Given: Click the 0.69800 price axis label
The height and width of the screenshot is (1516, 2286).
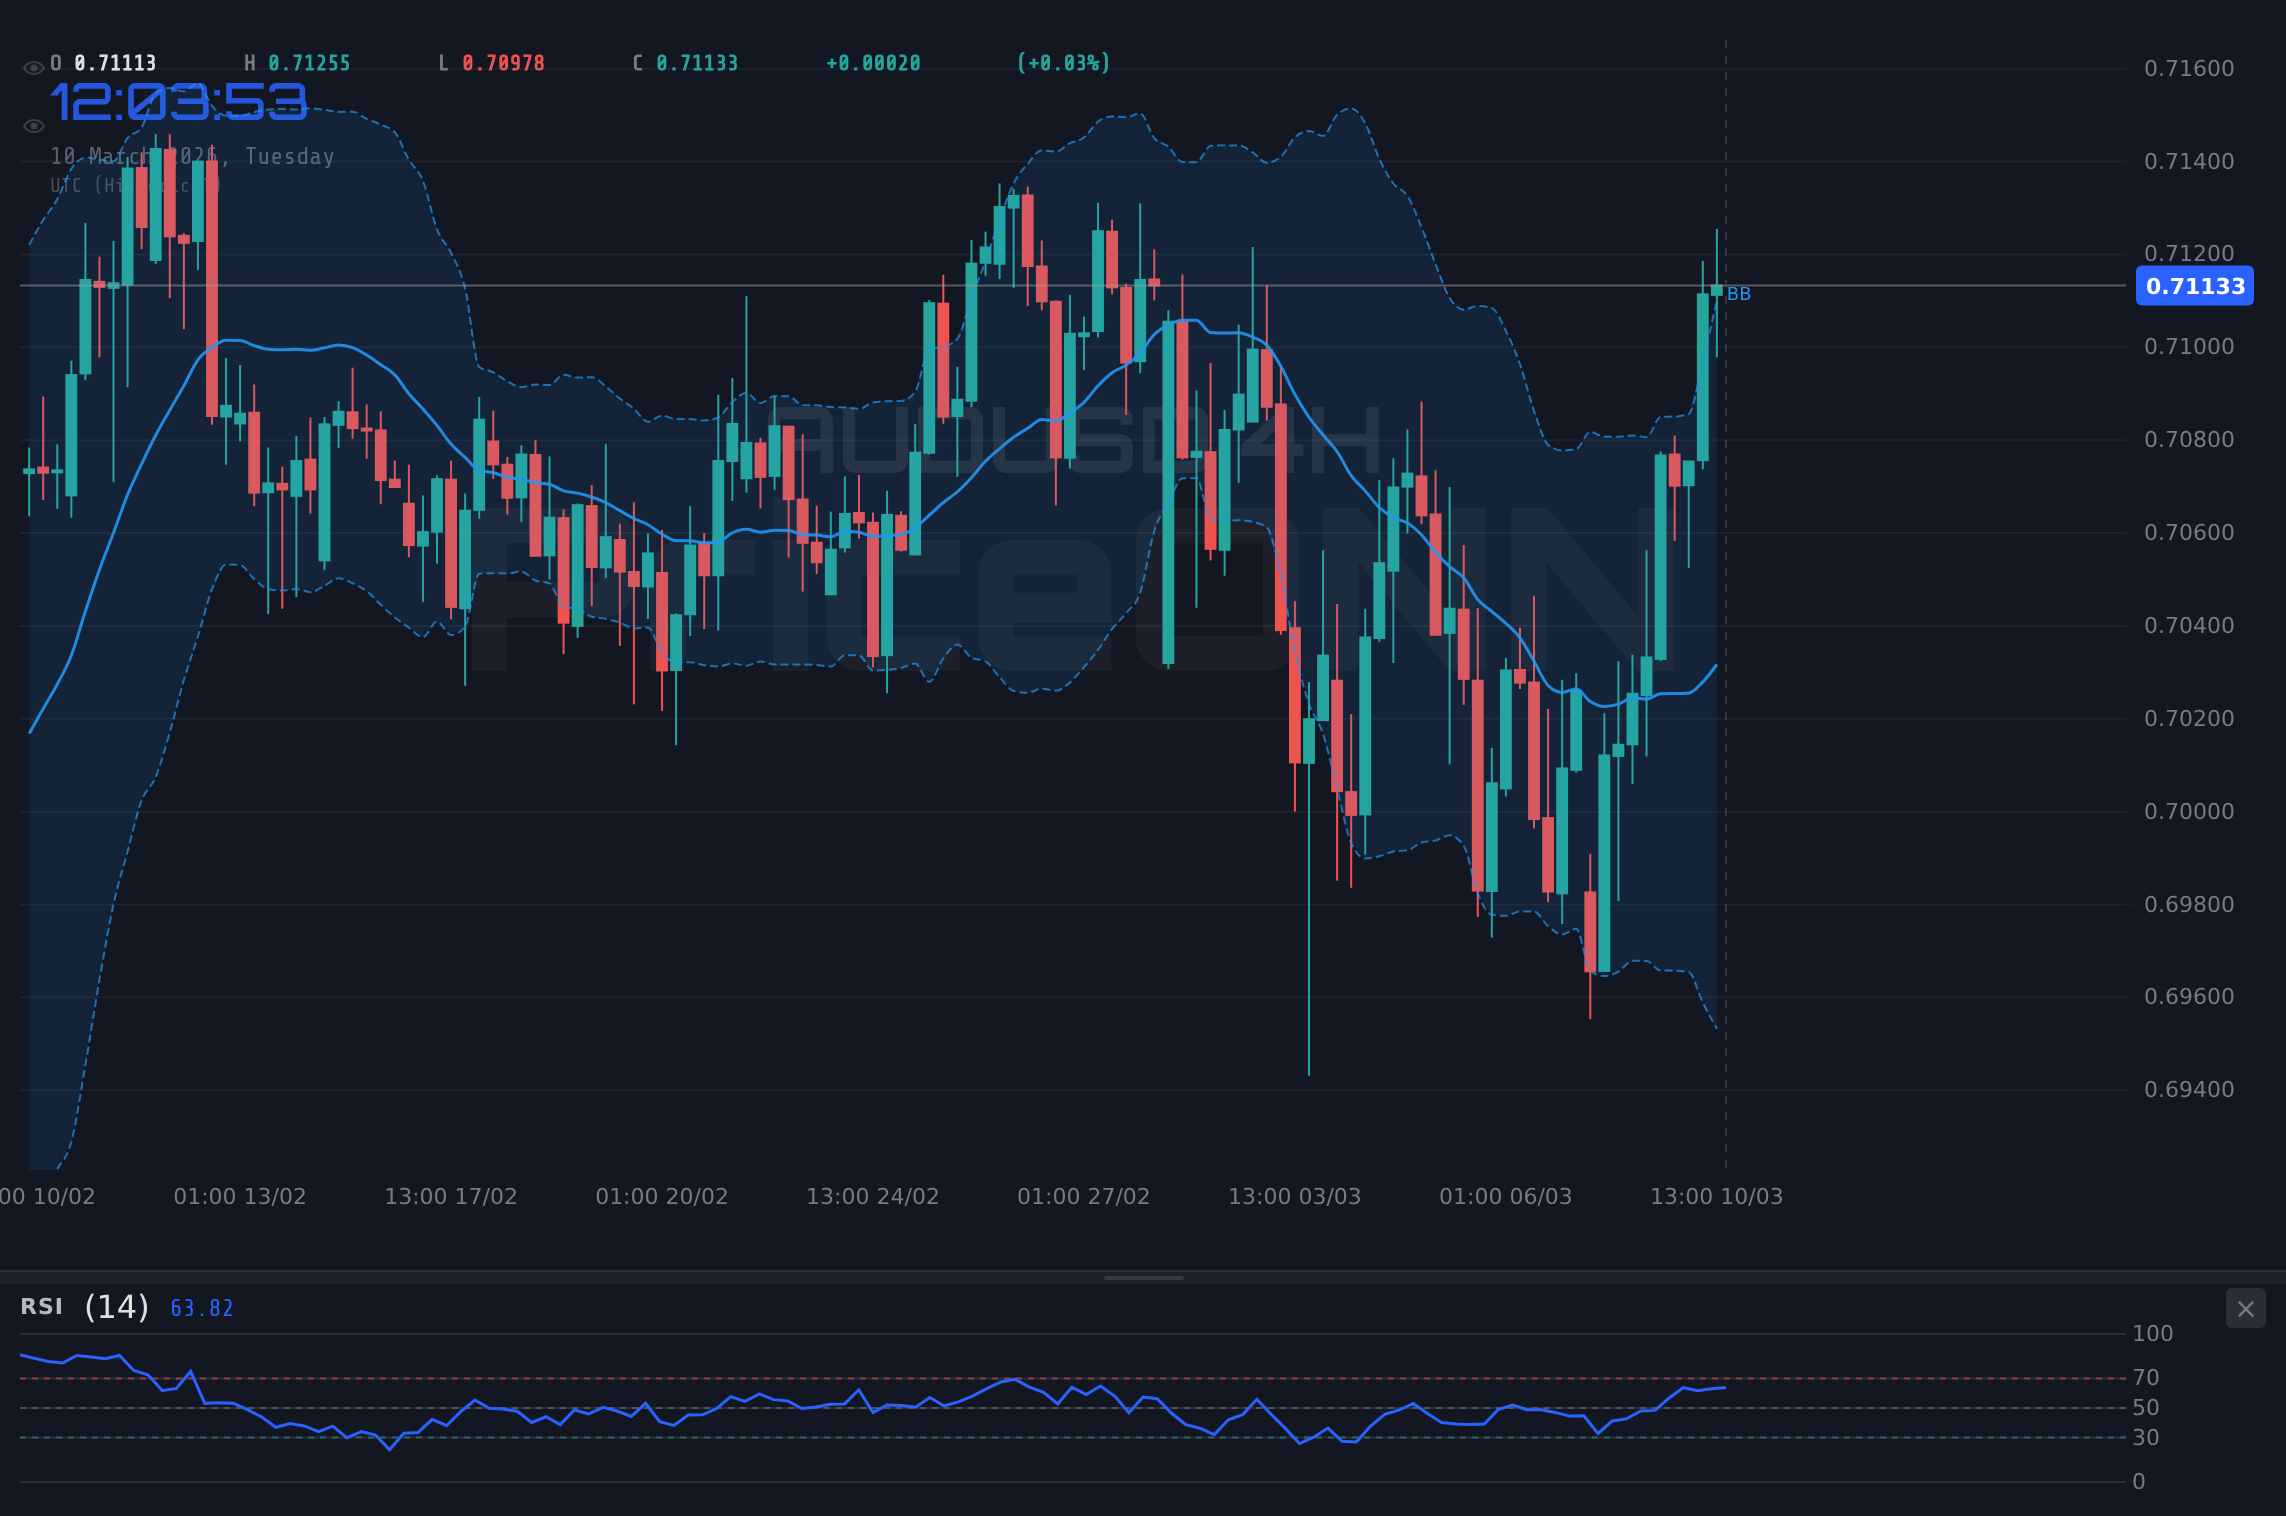Looking at the screenshot, I should [x=2189, y=905].
